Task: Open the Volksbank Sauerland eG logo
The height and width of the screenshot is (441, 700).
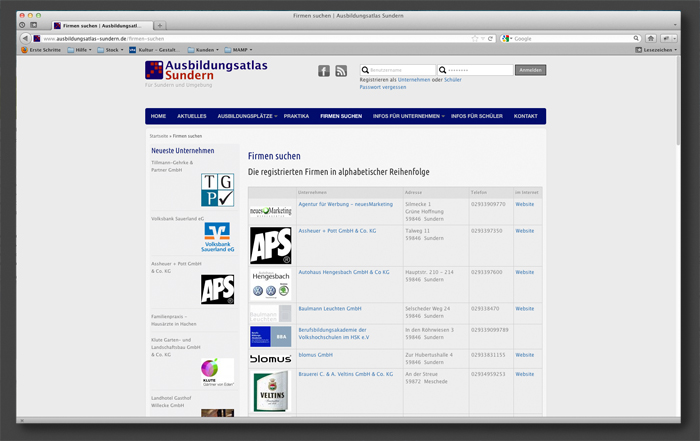Action: click(217, 237)
